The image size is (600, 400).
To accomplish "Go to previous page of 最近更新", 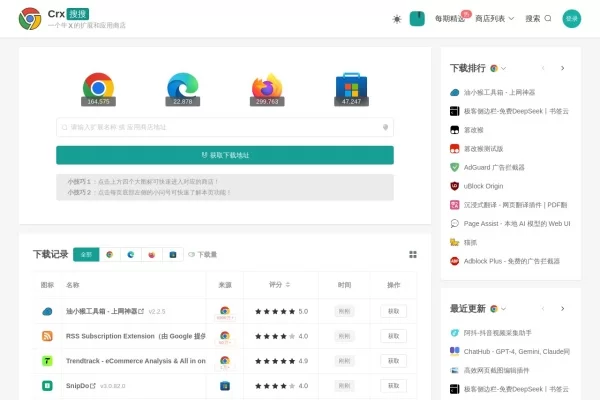I will click(543, 309).
